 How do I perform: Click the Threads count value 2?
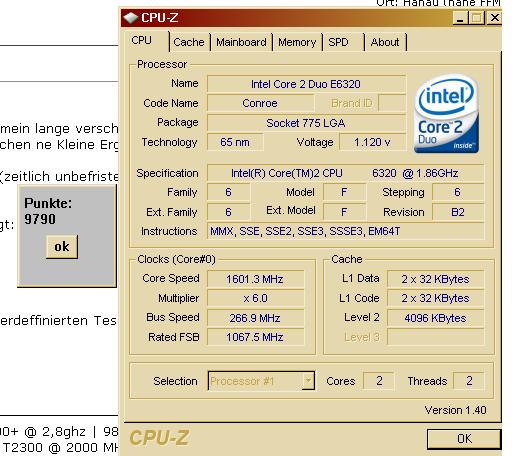[469, 381]
